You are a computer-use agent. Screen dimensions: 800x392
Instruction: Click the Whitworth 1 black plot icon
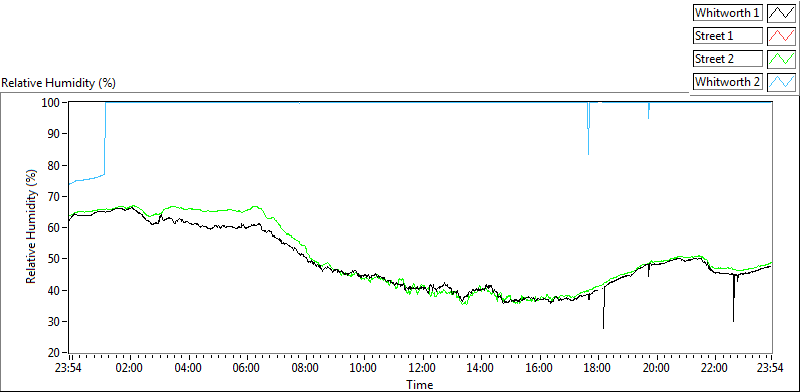click(781, 13)
